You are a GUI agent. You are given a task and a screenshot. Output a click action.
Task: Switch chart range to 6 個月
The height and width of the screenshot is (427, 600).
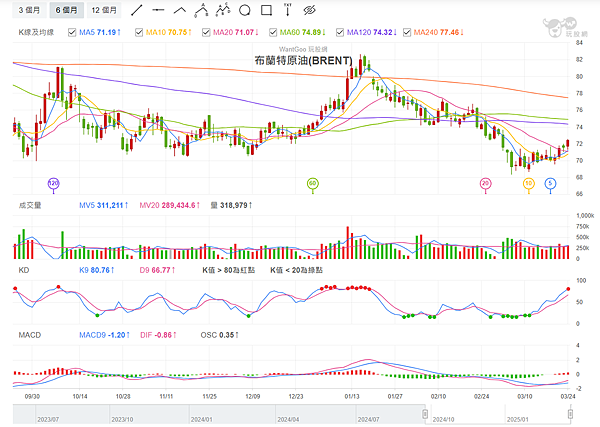tap(67, 10)
